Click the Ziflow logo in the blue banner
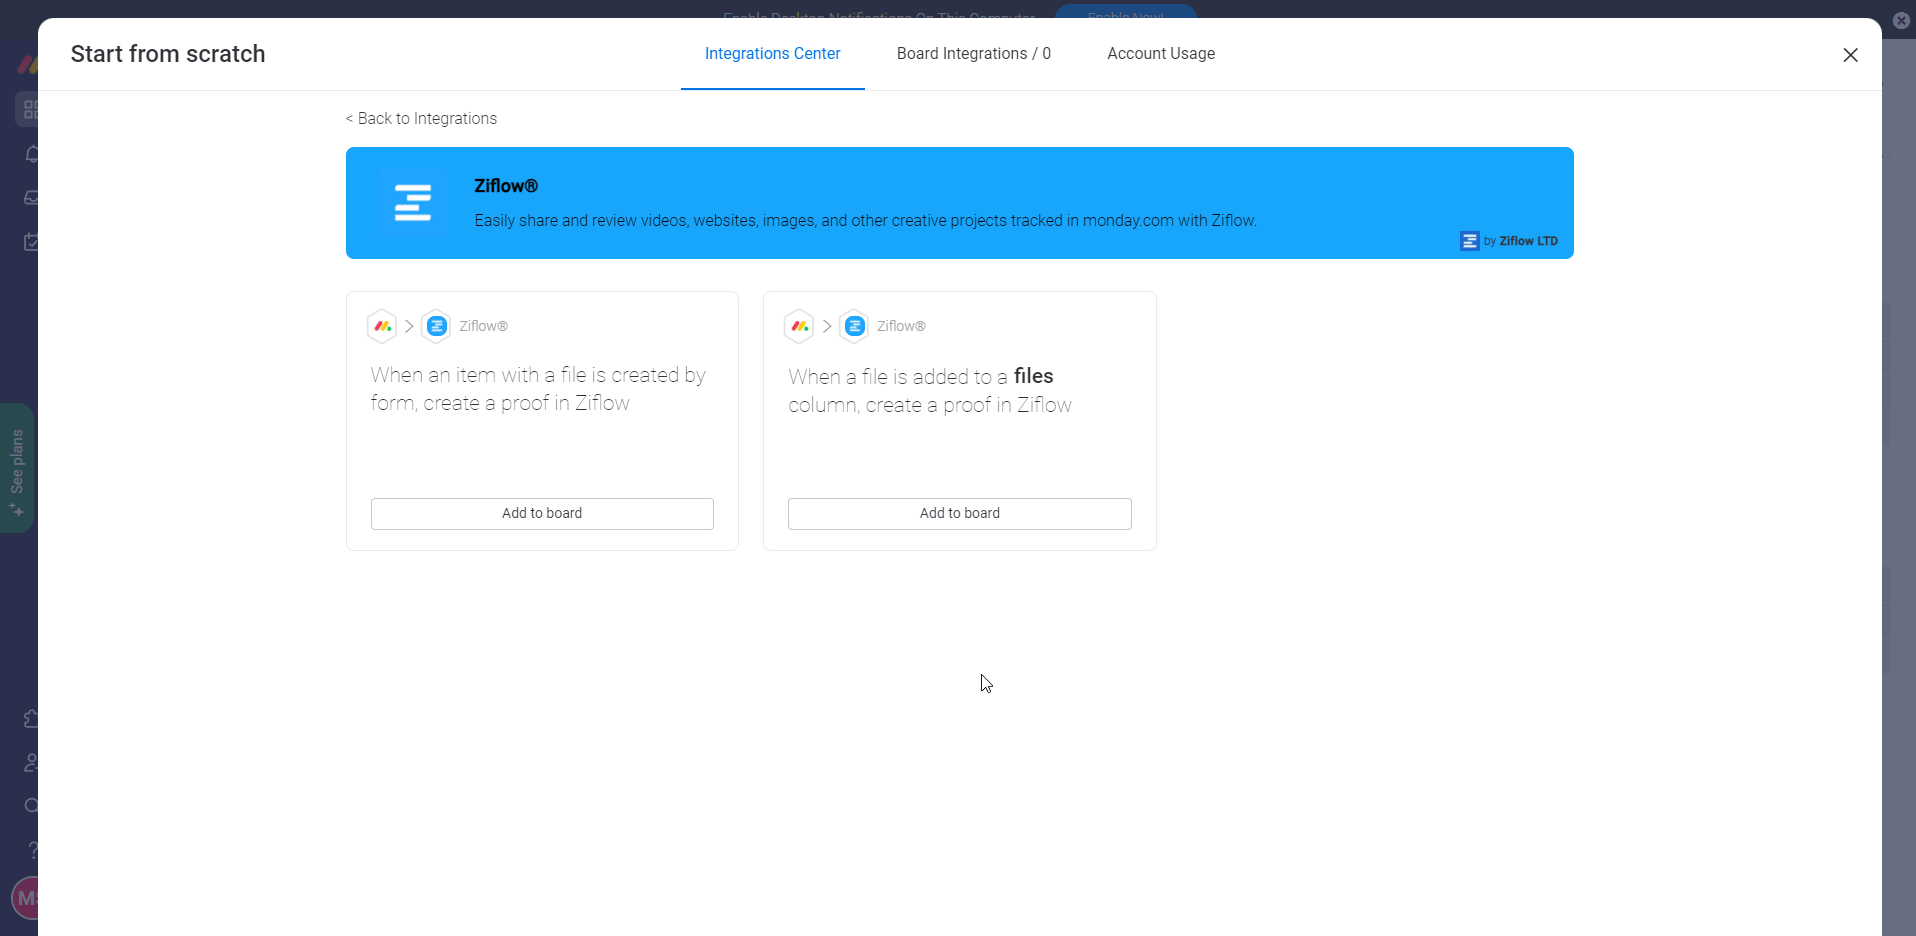 pyautogui.click(x=412, y=203)
